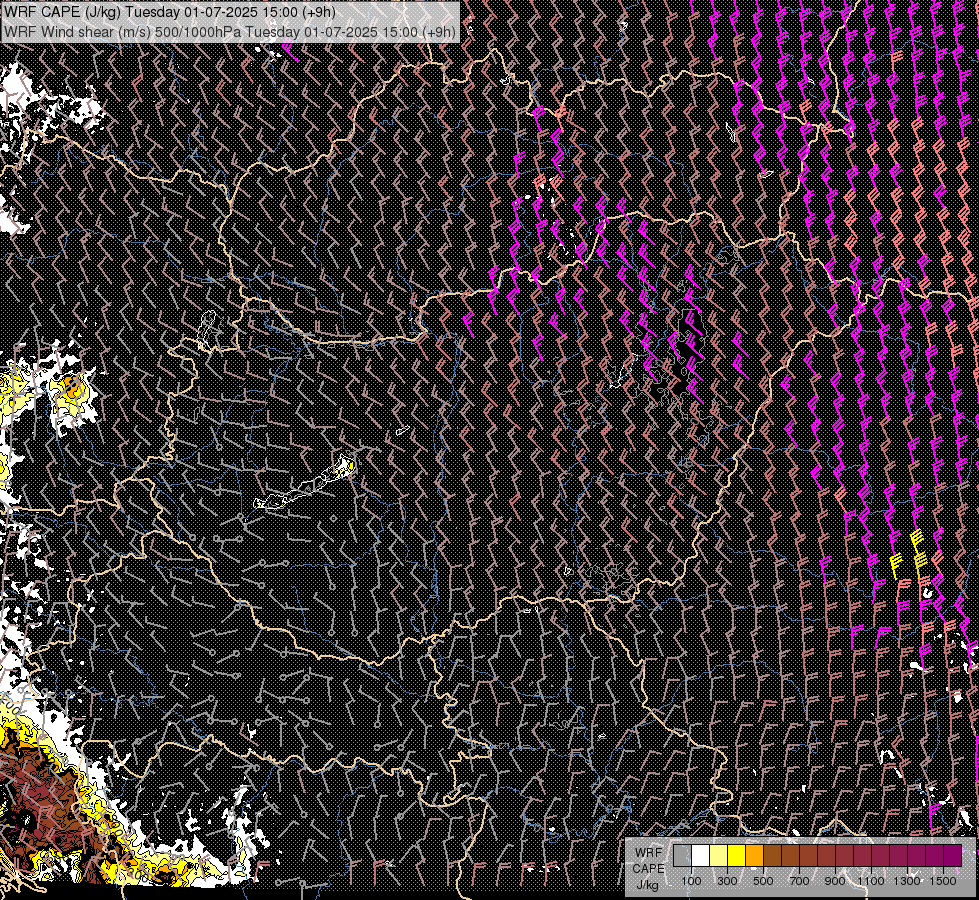Click the legend value '100'
Viewport: 979px width, 900px height.
(691, 881)
